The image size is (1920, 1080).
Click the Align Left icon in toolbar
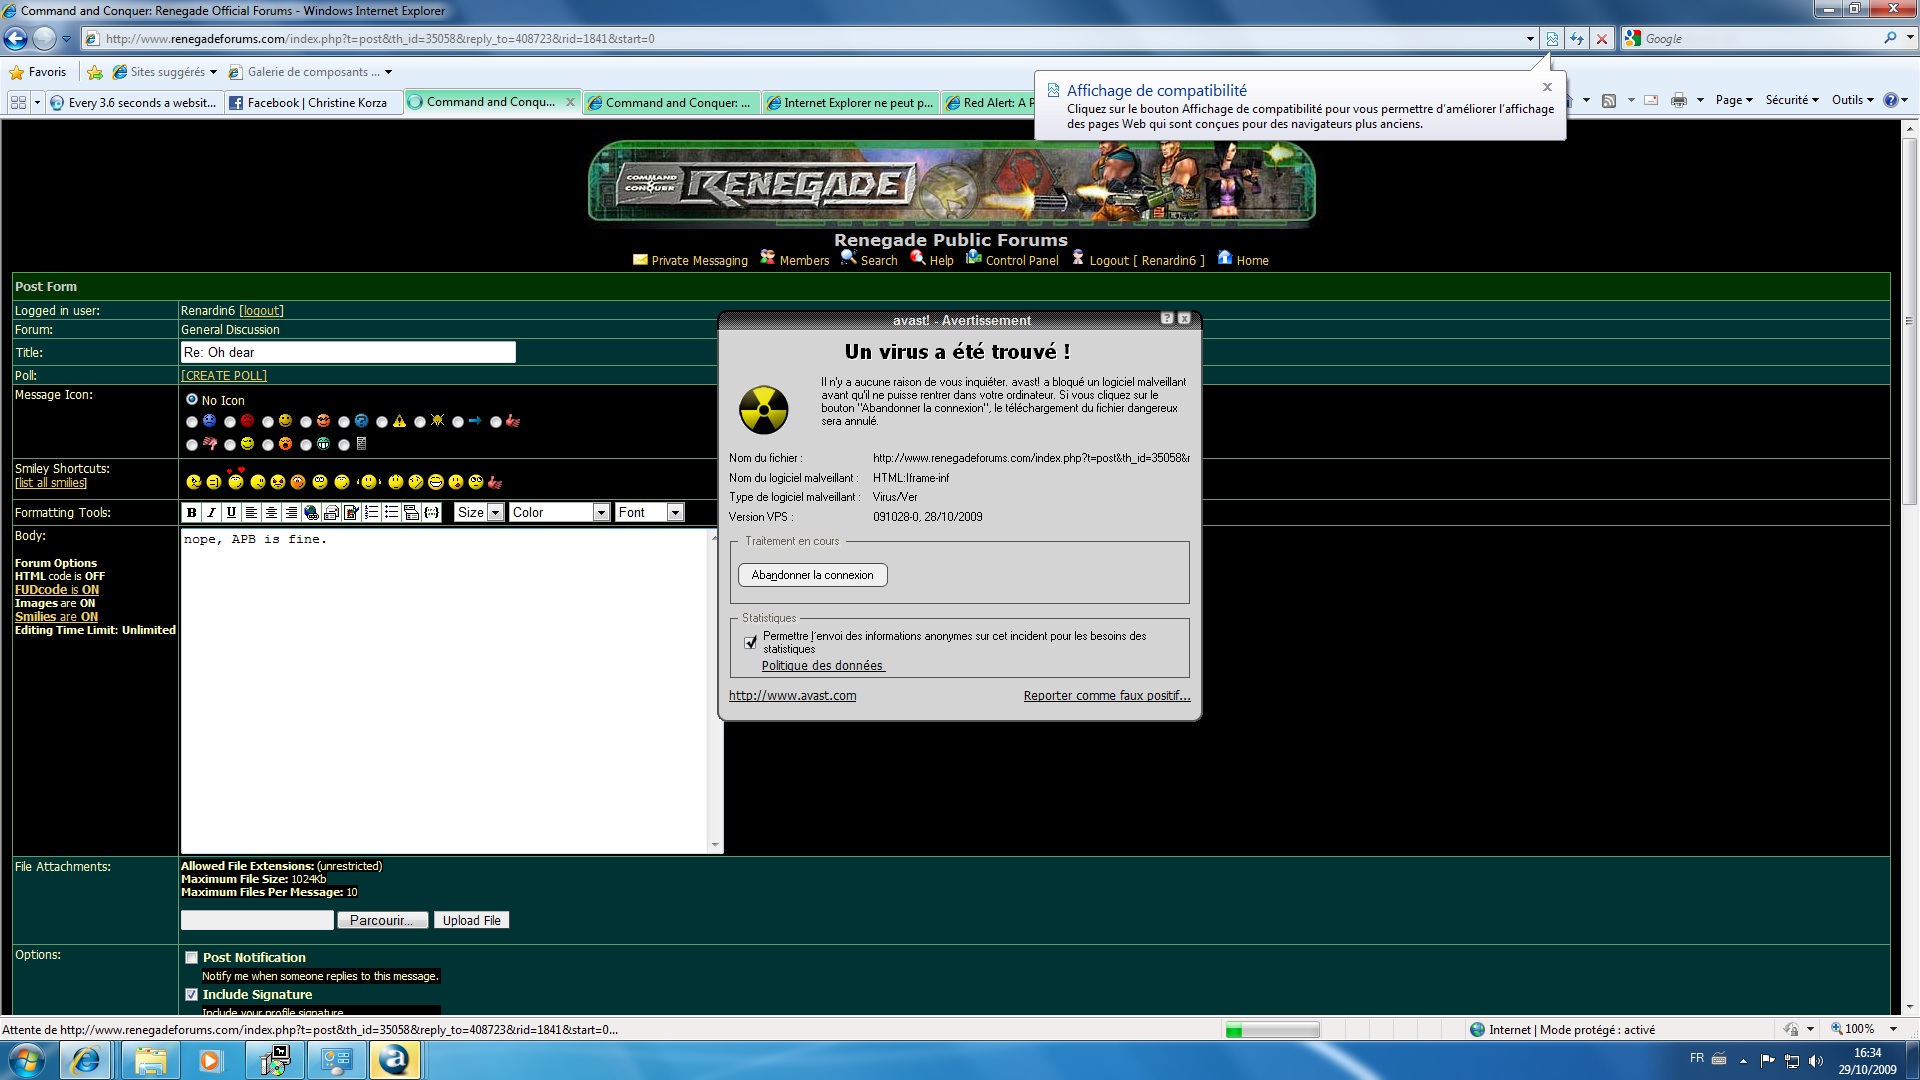(x=251, y=512)
